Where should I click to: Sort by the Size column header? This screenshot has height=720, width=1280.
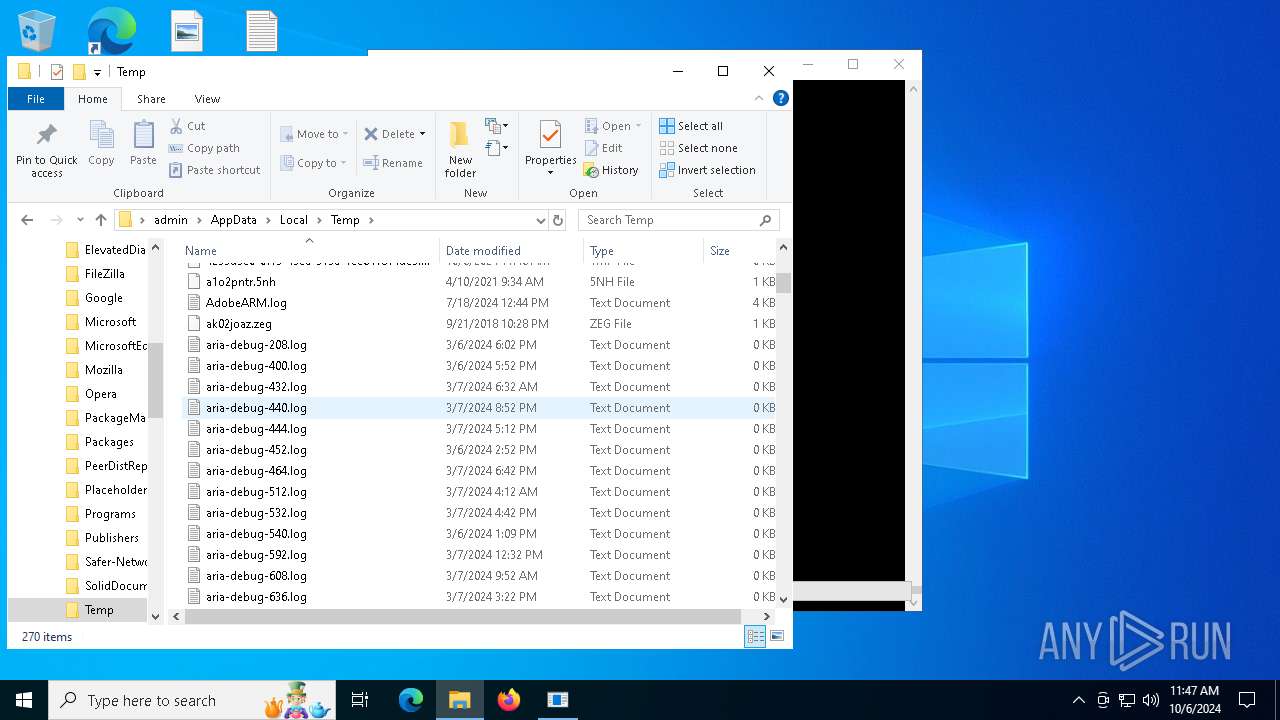(739, 251)
